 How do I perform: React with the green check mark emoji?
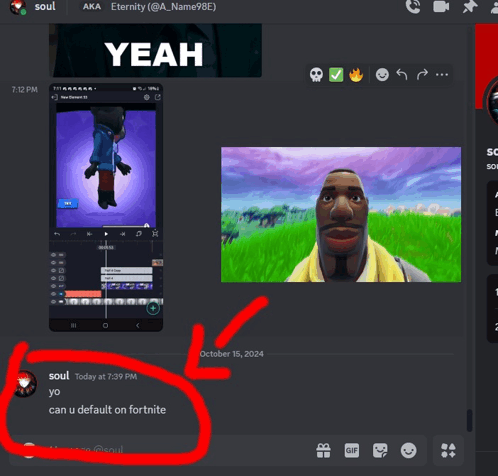tap(336, 75)
